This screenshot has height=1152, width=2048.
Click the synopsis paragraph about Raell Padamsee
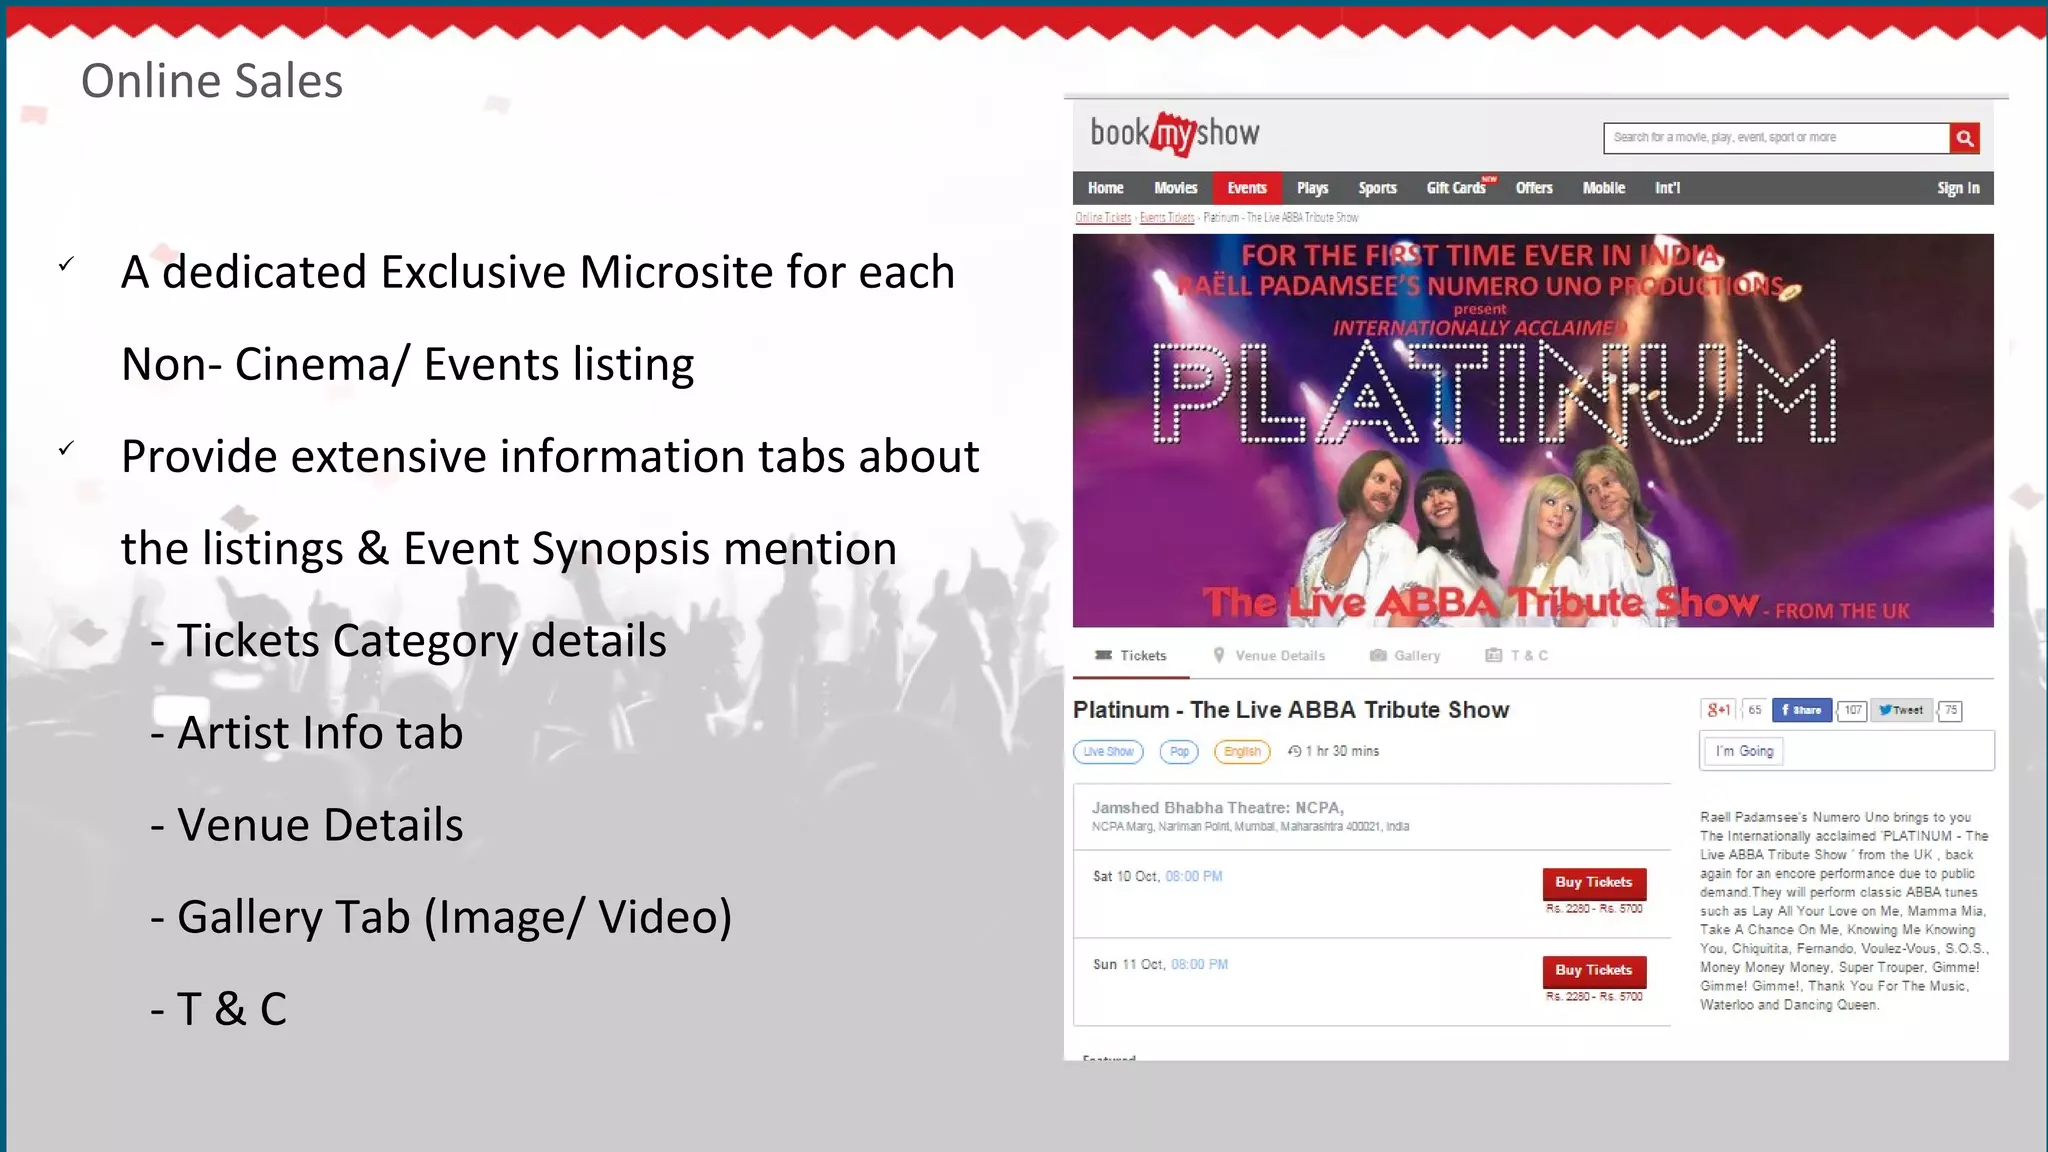1844,911
